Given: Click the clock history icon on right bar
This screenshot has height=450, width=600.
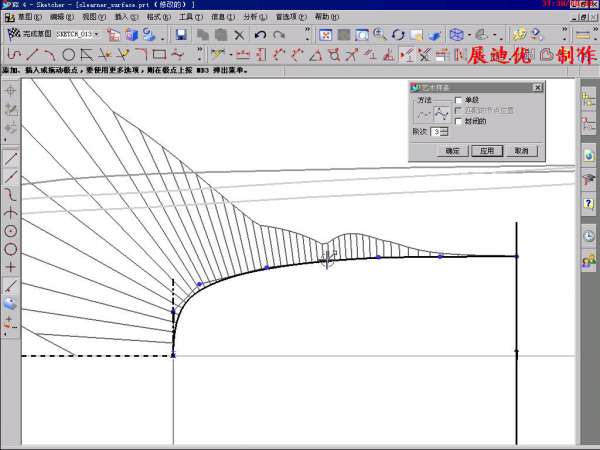Looking at the screenshot, I should click(x=589, y=236).
